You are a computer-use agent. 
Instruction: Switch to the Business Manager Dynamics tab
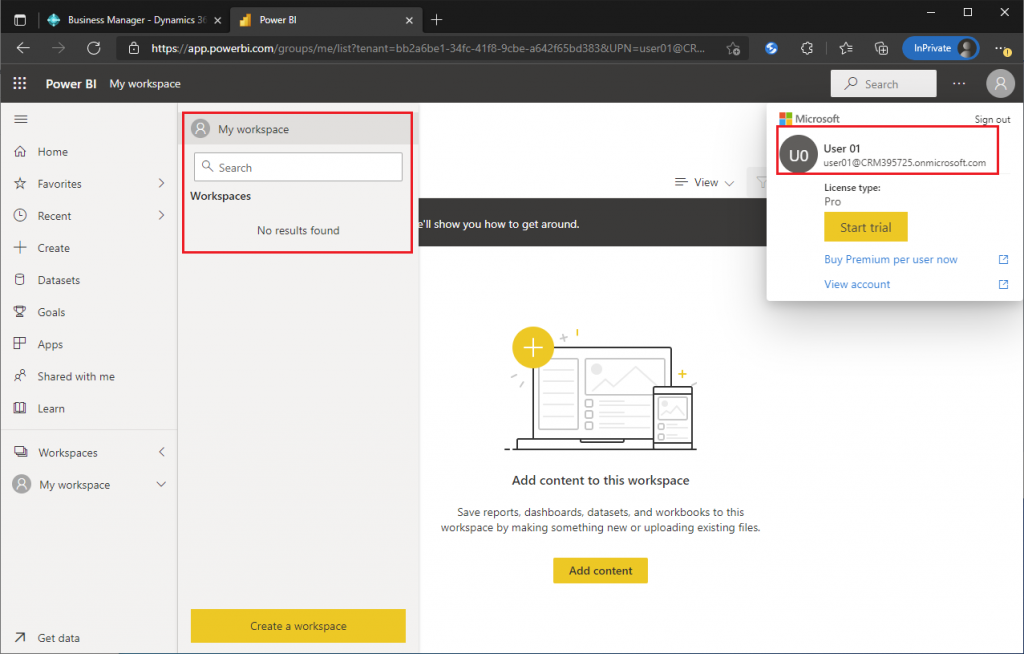coord(136,20)
